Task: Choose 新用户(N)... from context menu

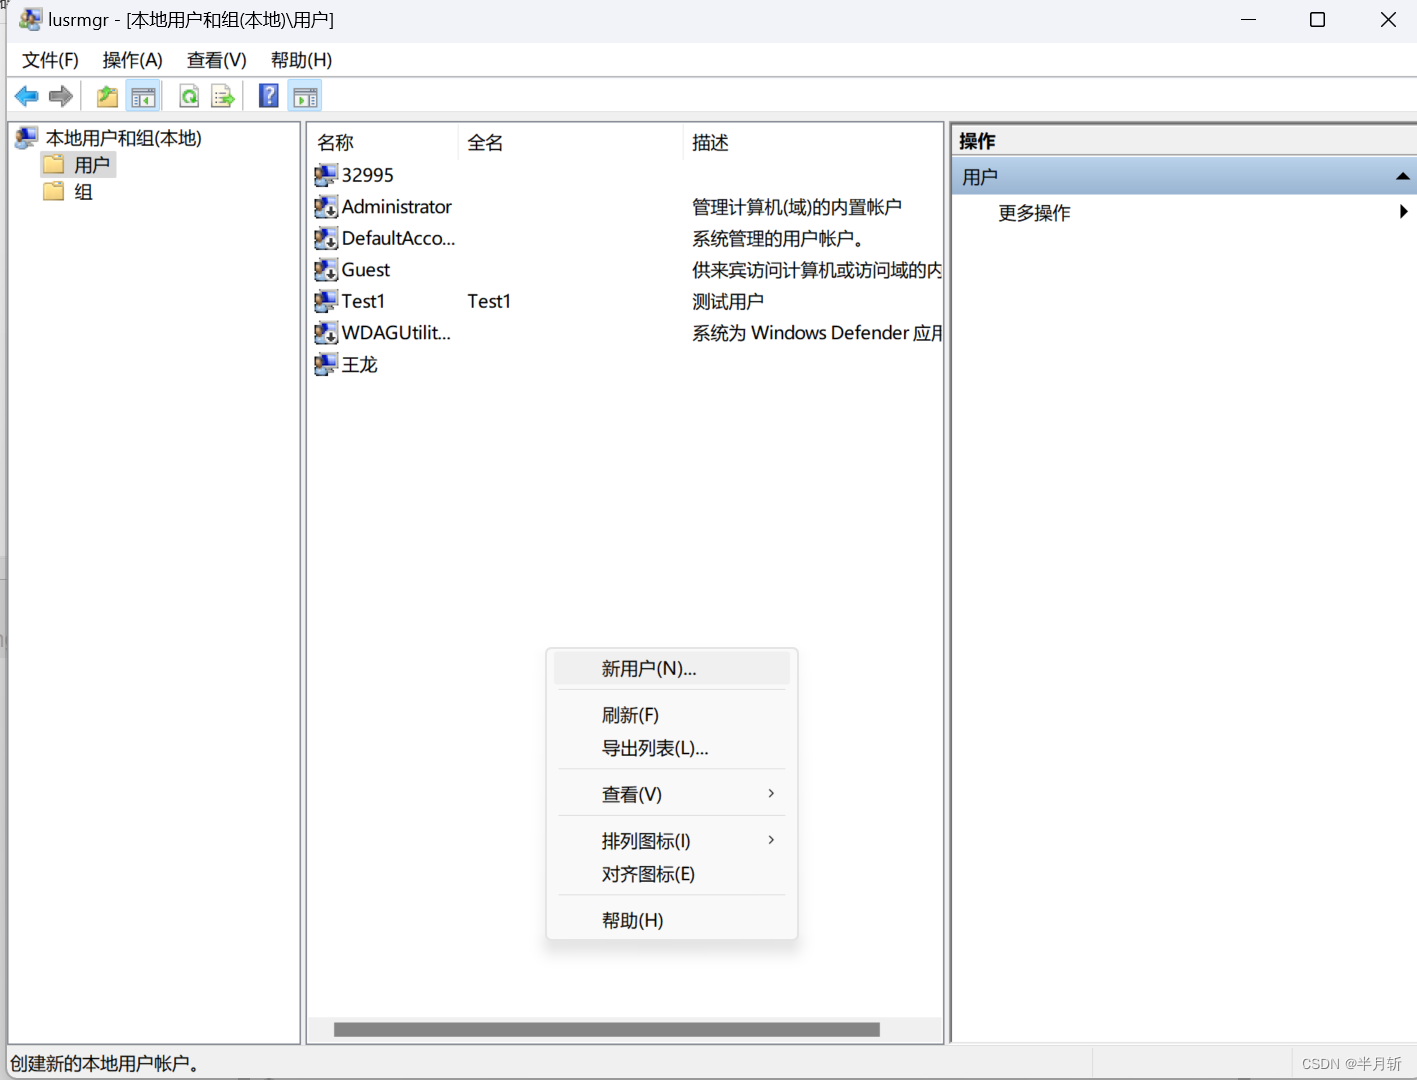Action: [672, 669]
